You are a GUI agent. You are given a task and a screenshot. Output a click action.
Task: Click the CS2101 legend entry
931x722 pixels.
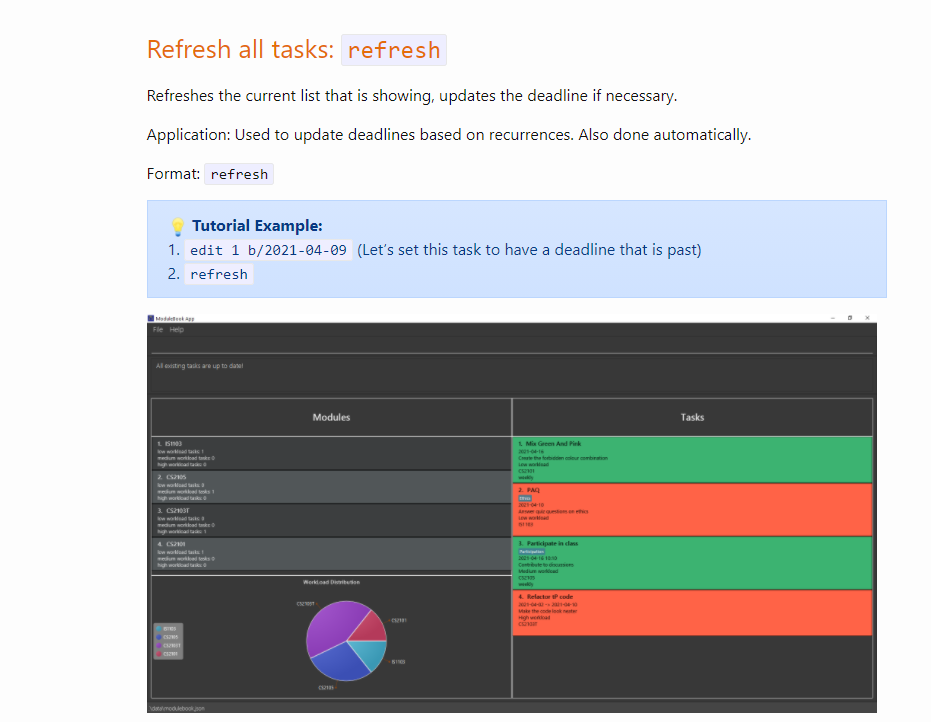(x=167, y=654)
